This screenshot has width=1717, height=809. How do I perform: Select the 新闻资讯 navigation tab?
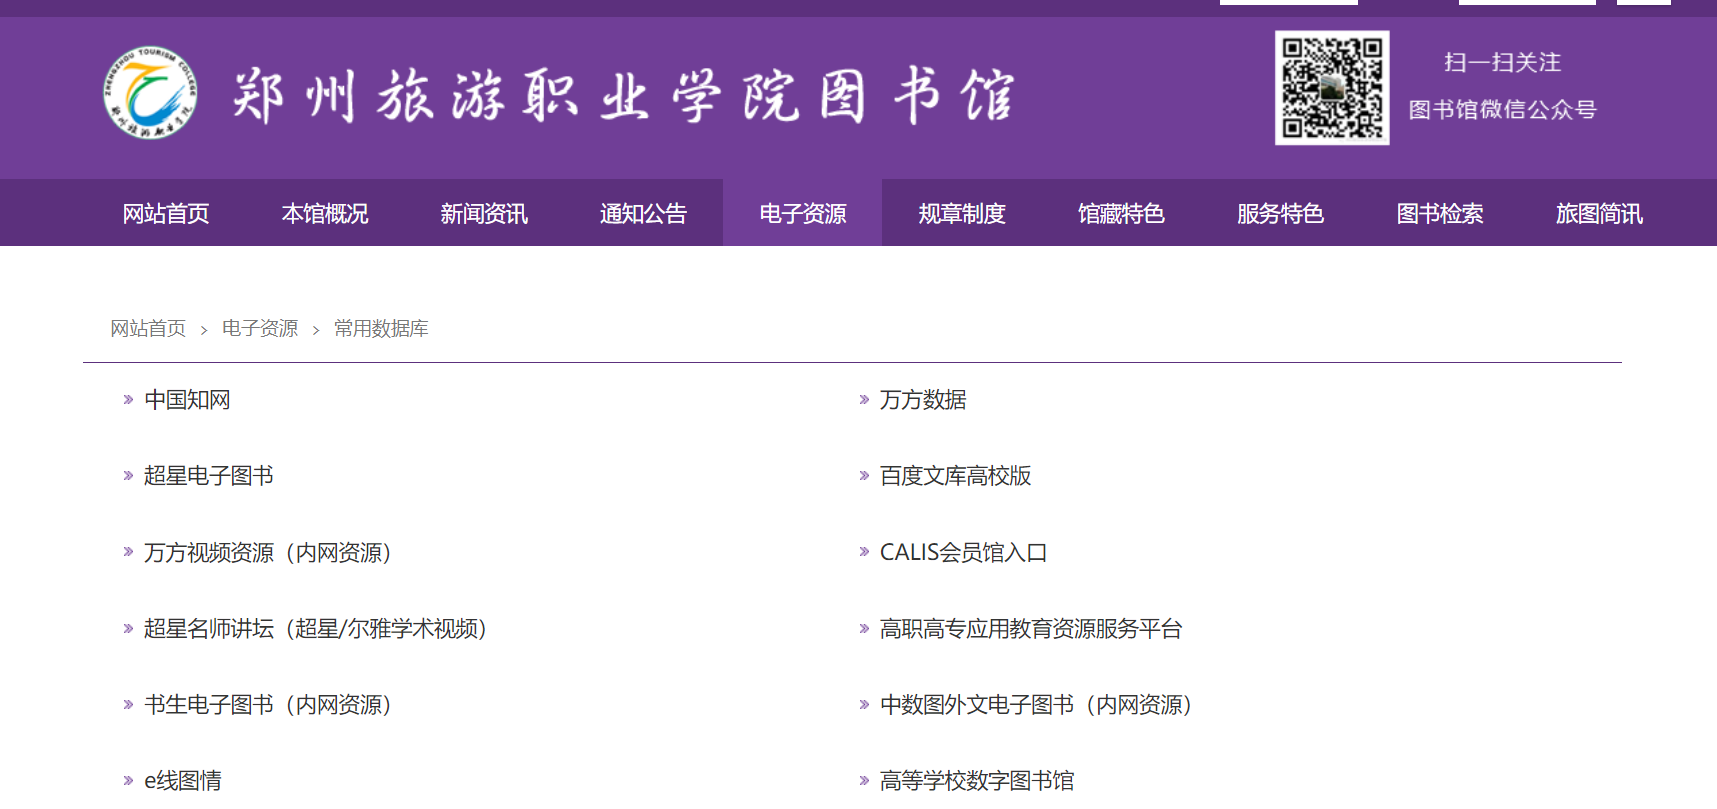(484, 213)
